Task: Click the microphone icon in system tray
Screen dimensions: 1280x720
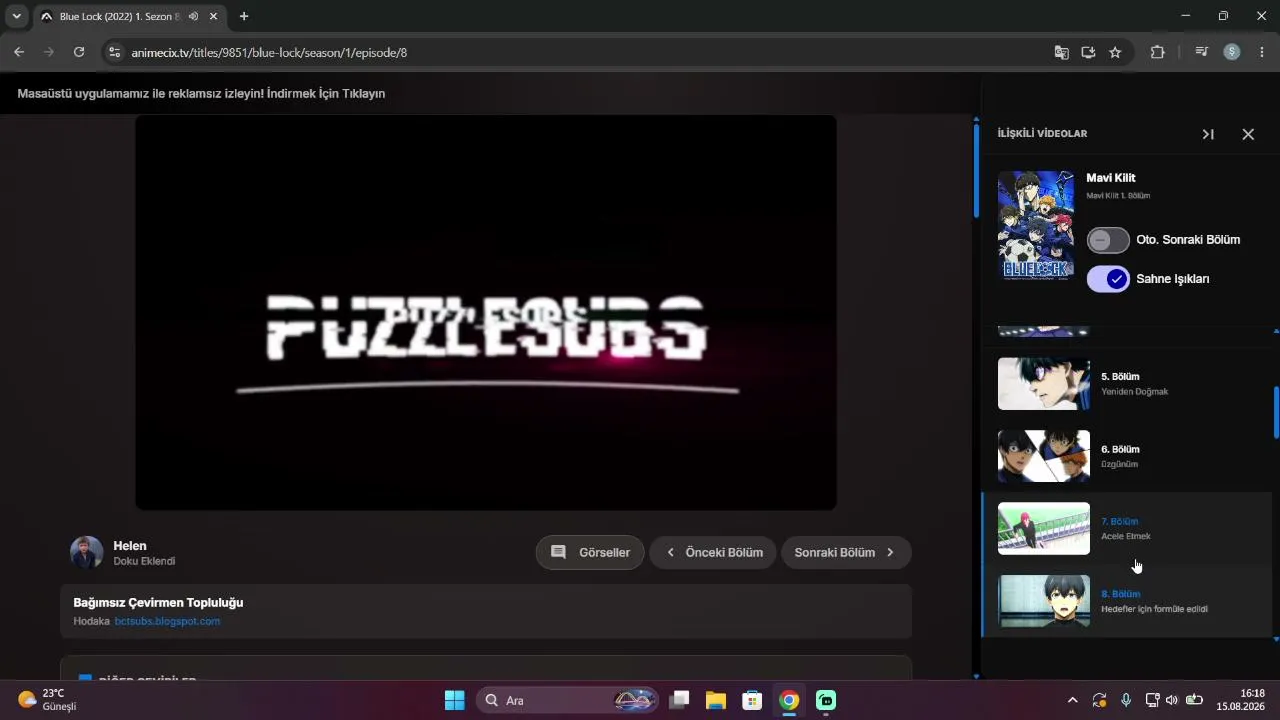Action: 1126,700
